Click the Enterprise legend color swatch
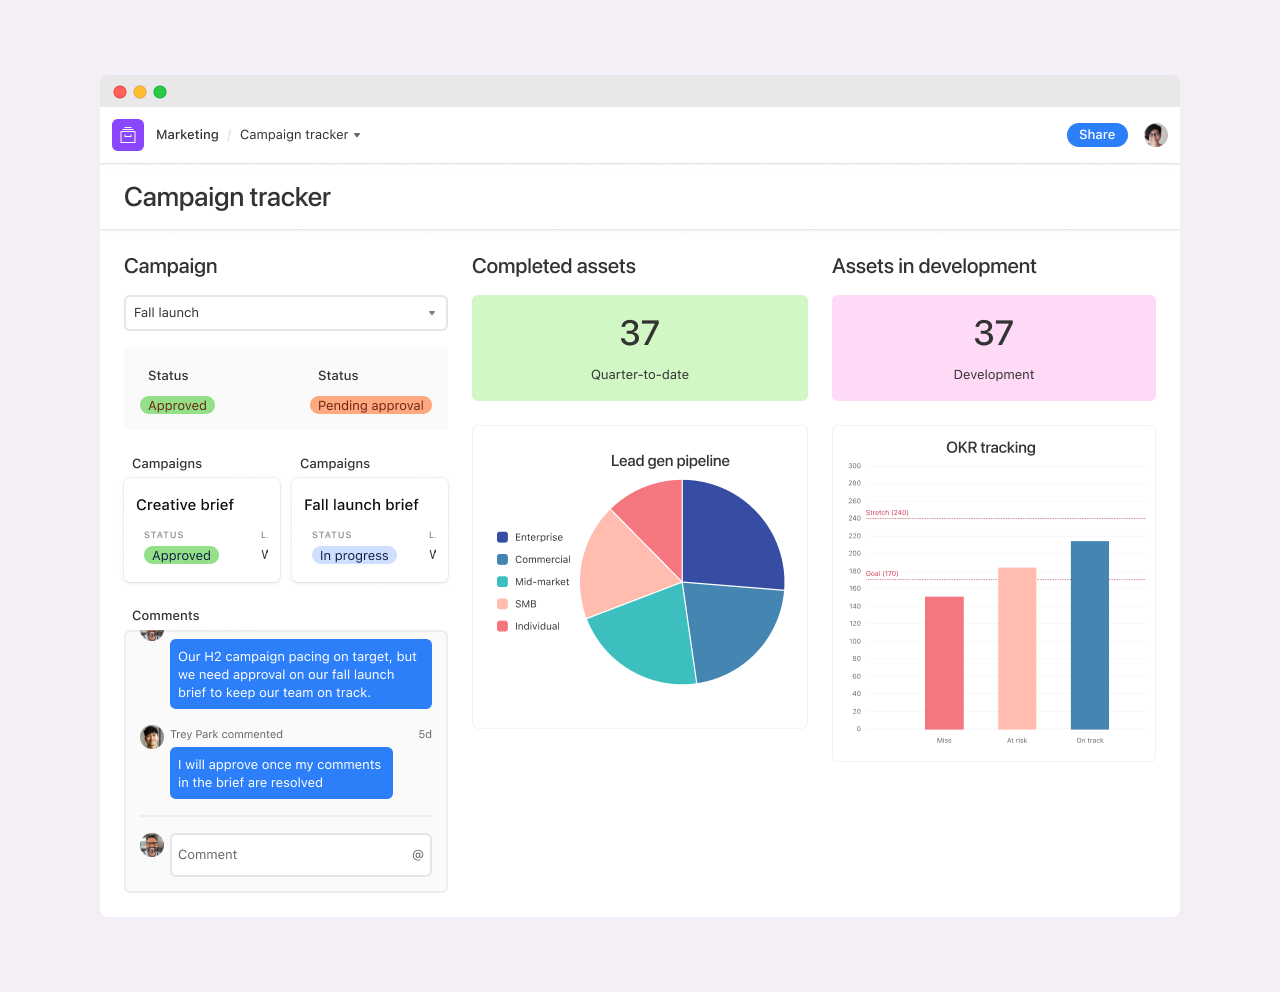Viewport: 1280px width, 992px height. tap(502, 537)
